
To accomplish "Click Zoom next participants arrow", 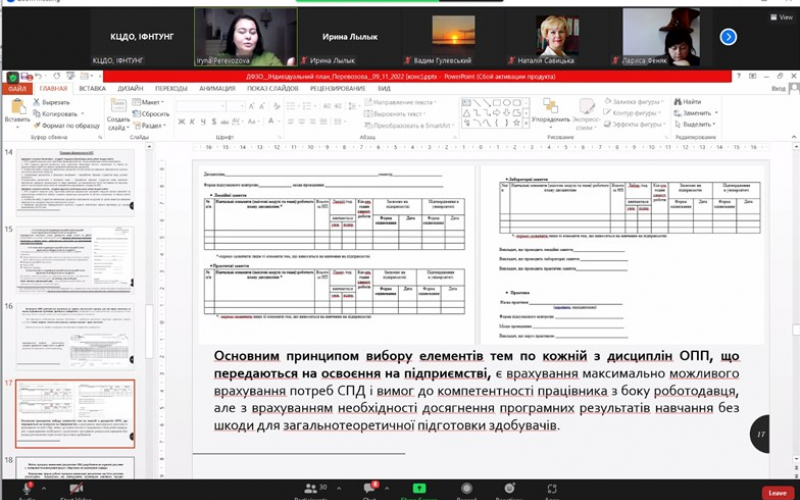I will tap(728, 37).
